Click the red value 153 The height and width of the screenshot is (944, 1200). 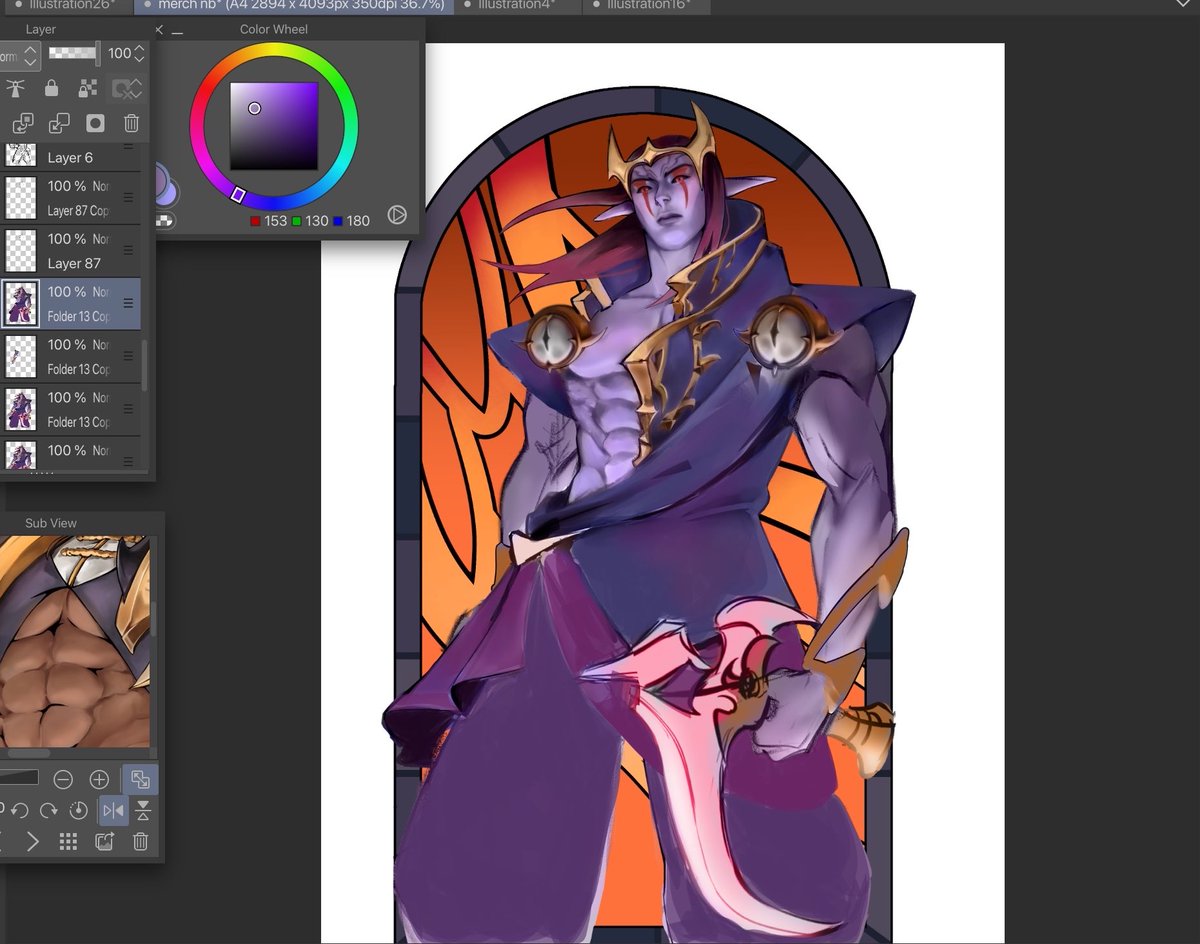pos(276,220)
